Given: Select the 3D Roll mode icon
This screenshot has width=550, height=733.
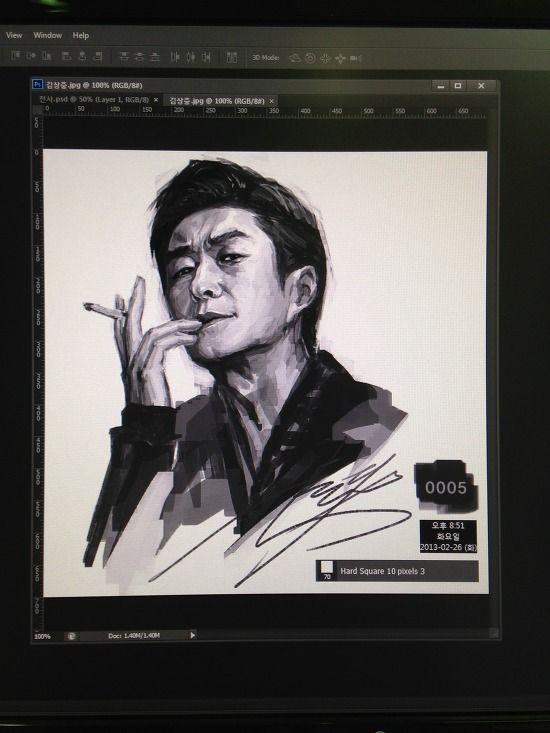Looking at the screenshot, I should click(x=310, y=58).
